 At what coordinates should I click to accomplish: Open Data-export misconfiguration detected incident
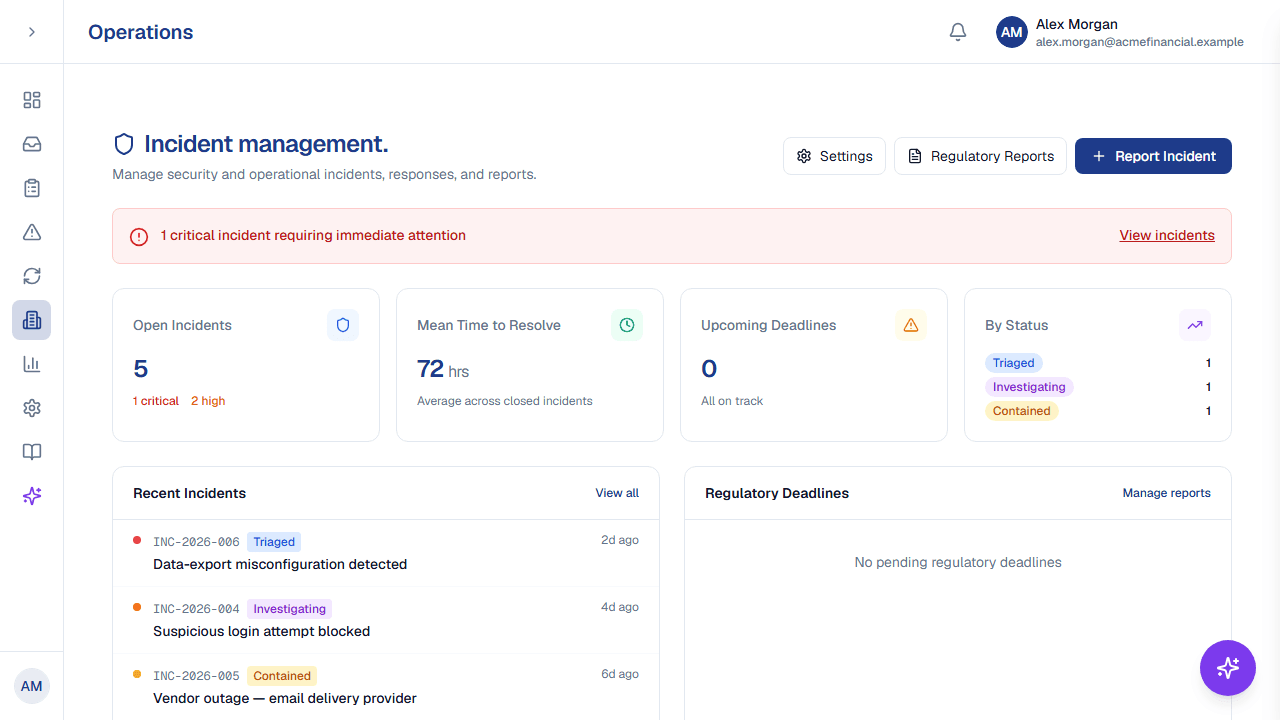click(280, 564)
